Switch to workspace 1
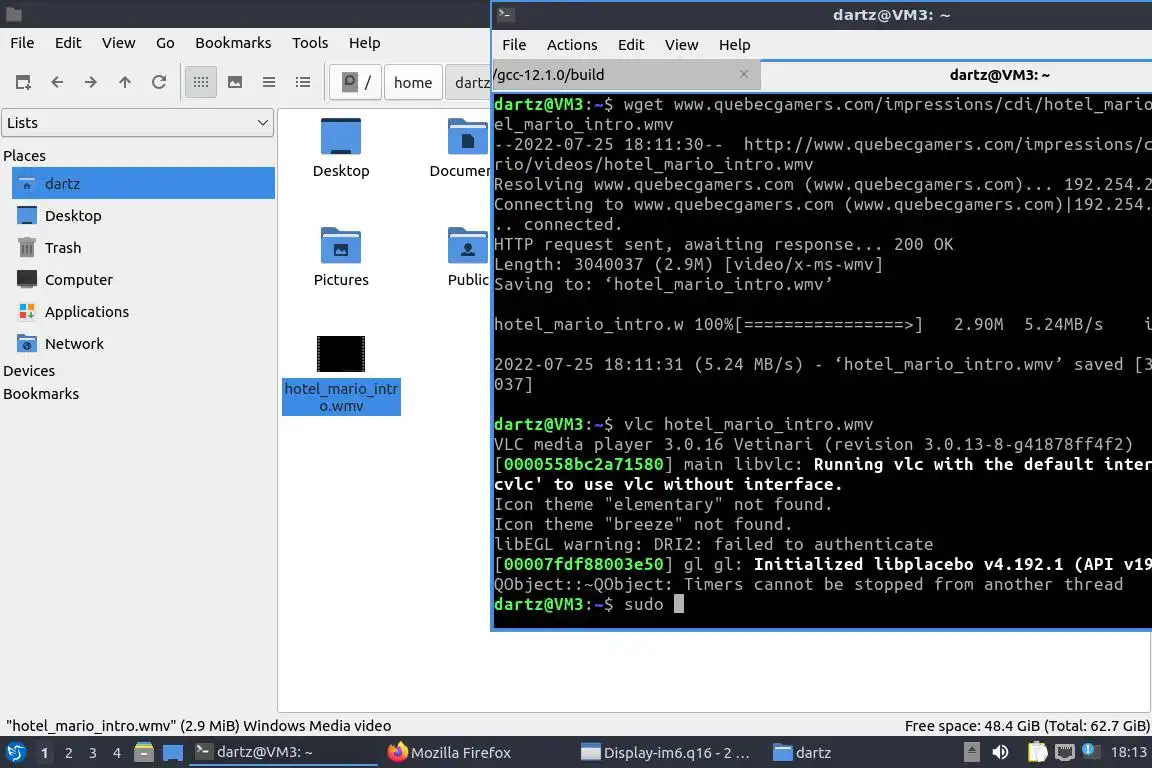The height and width of the screenshot is (768, 1152). [45, 753]
